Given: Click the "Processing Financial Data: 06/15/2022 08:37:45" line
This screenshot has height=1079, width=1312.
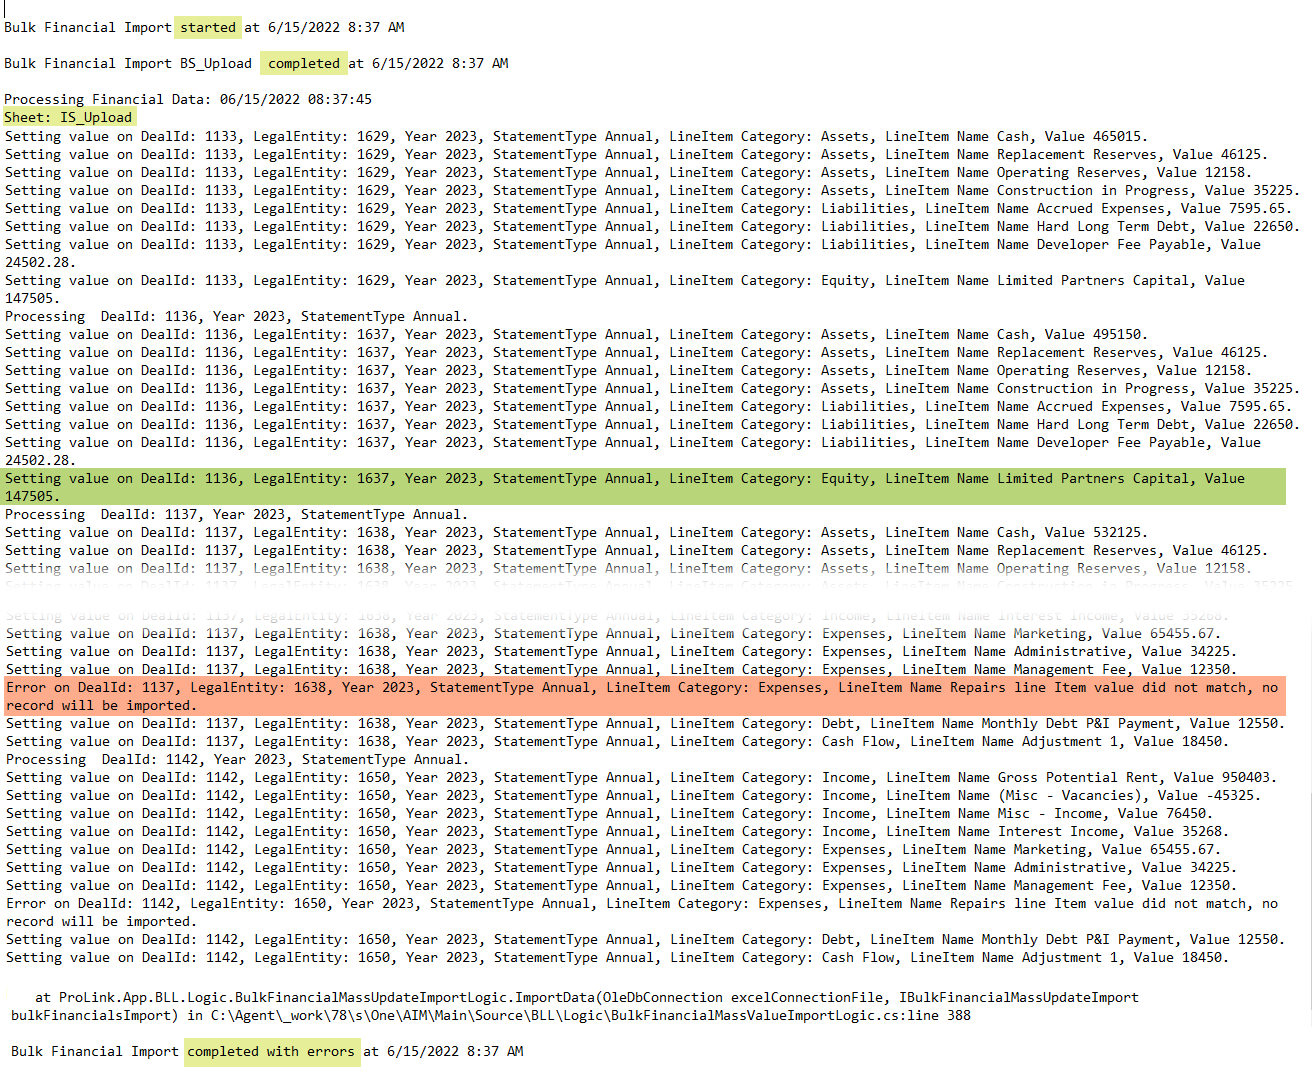Looking at the screenshot, I should [188, 99].
